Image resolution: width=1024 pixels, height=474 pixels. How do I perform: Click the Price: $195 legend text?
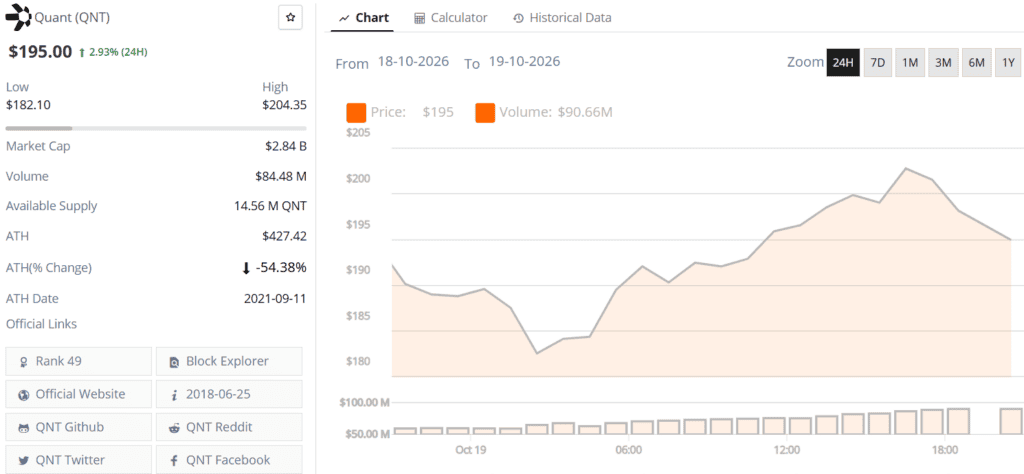[412, 112]
